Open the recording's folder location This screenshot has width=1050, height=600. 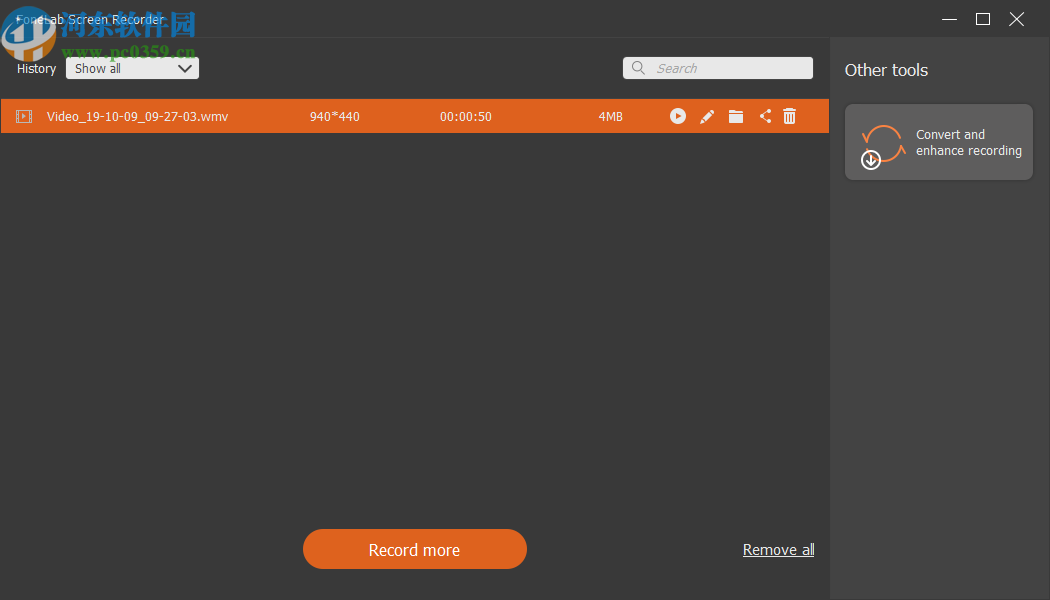tap(736, 116)
